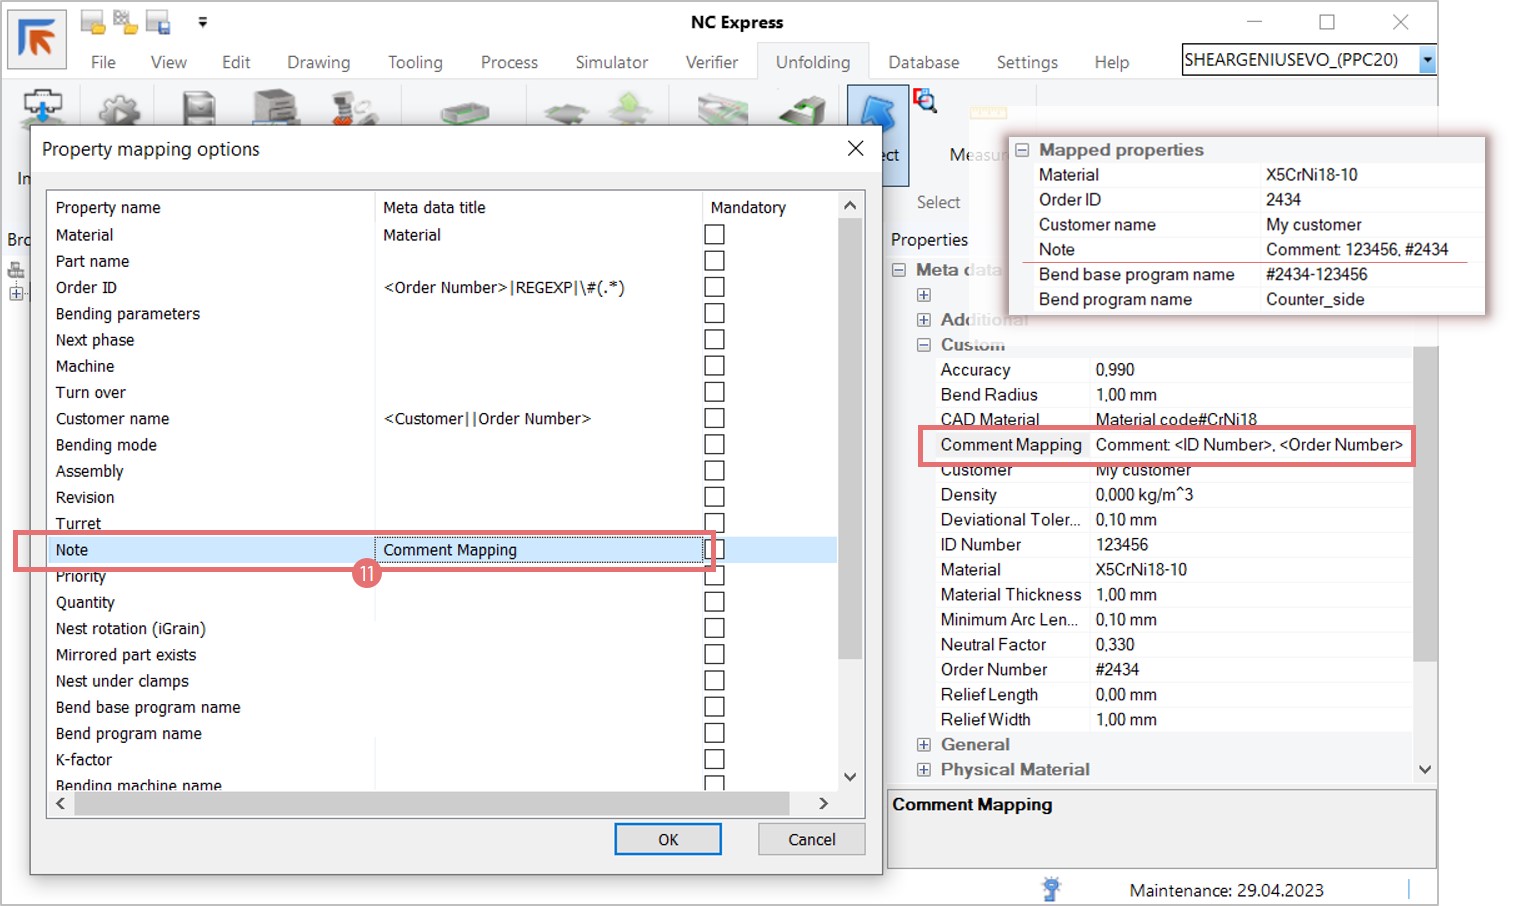The height and width of the screenshot is (906, 1525).
Task: Cancel the Property mapping options dialog
Action: coord(811,840)
